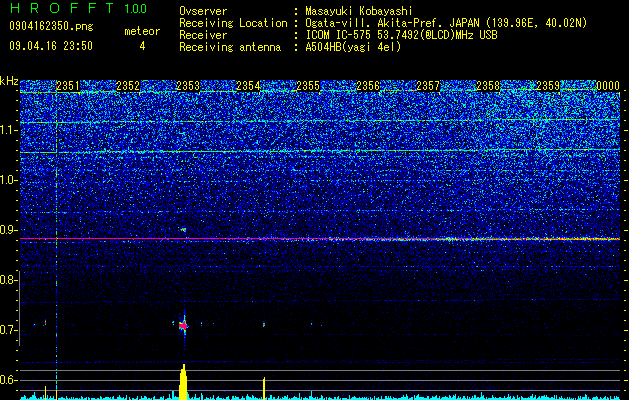Click the 0.6 kHz axis label
The image size is (629, 400).
click(9, 380)
